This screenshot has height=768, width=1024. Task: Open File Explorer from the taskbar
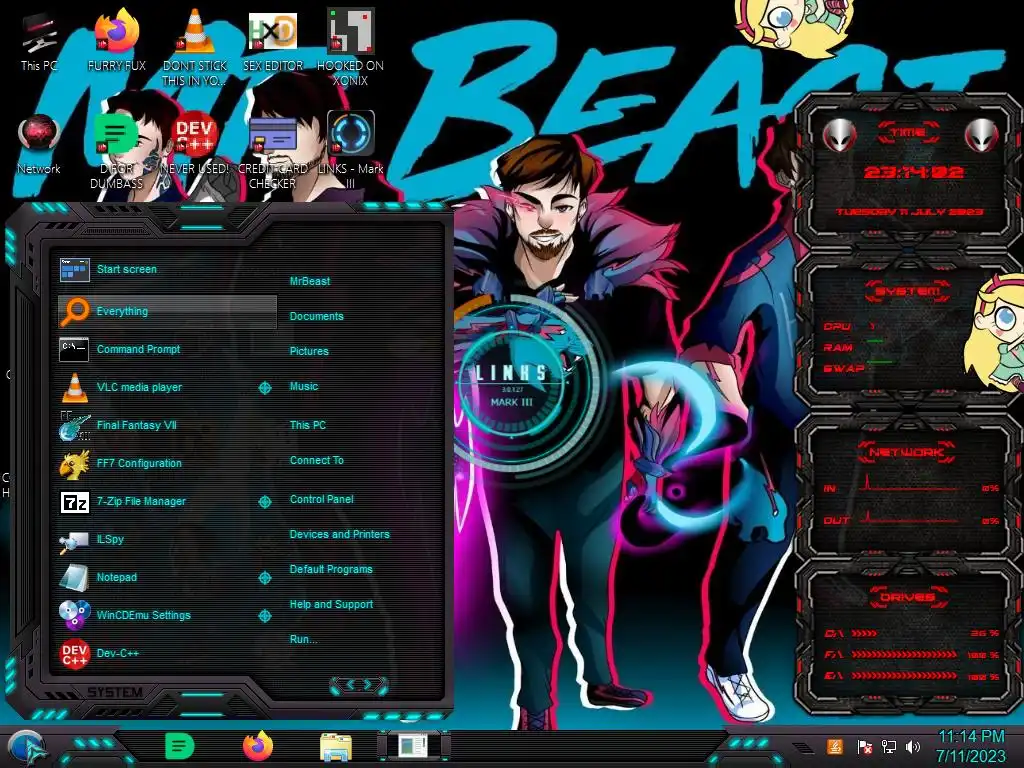point(336,747)
